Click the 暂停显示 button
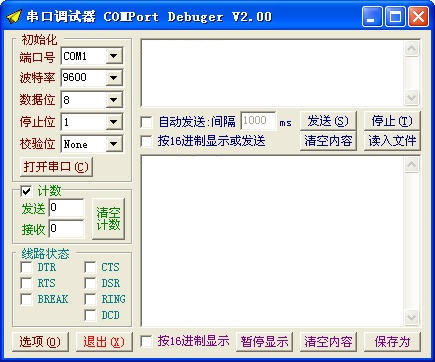 click(x=264, y=342)
